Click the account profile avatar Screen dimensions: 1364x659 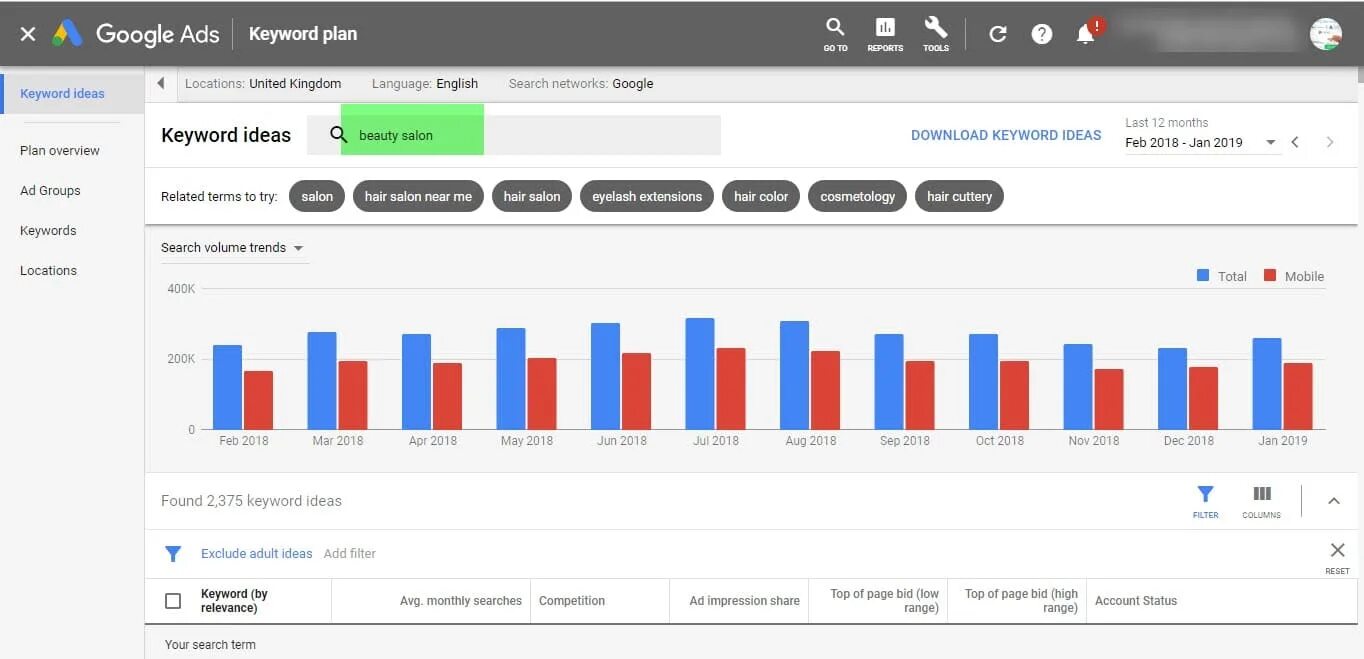tap(1325, 33)
